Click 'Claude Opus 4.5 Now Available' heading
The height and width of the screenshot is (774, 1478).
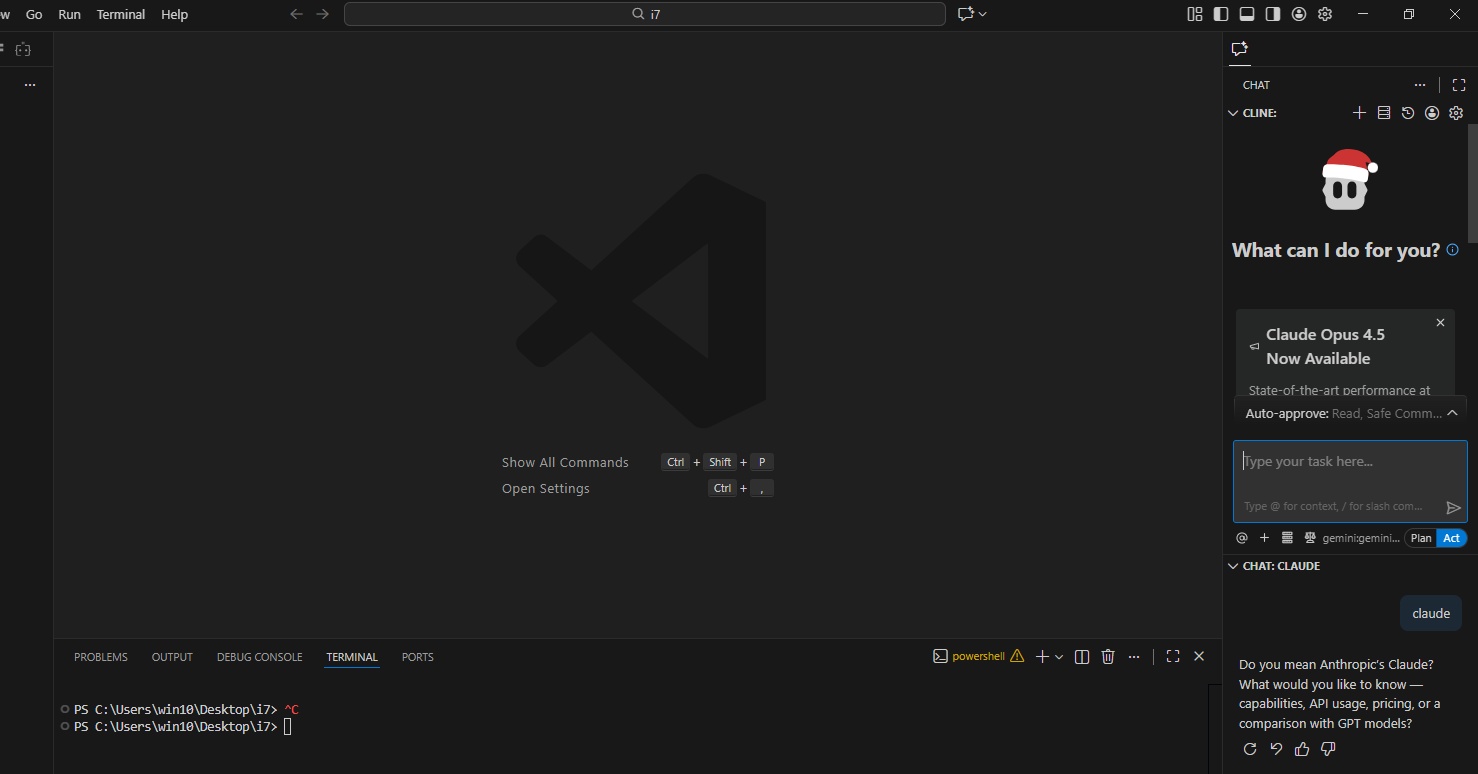tap(1325, 347)
